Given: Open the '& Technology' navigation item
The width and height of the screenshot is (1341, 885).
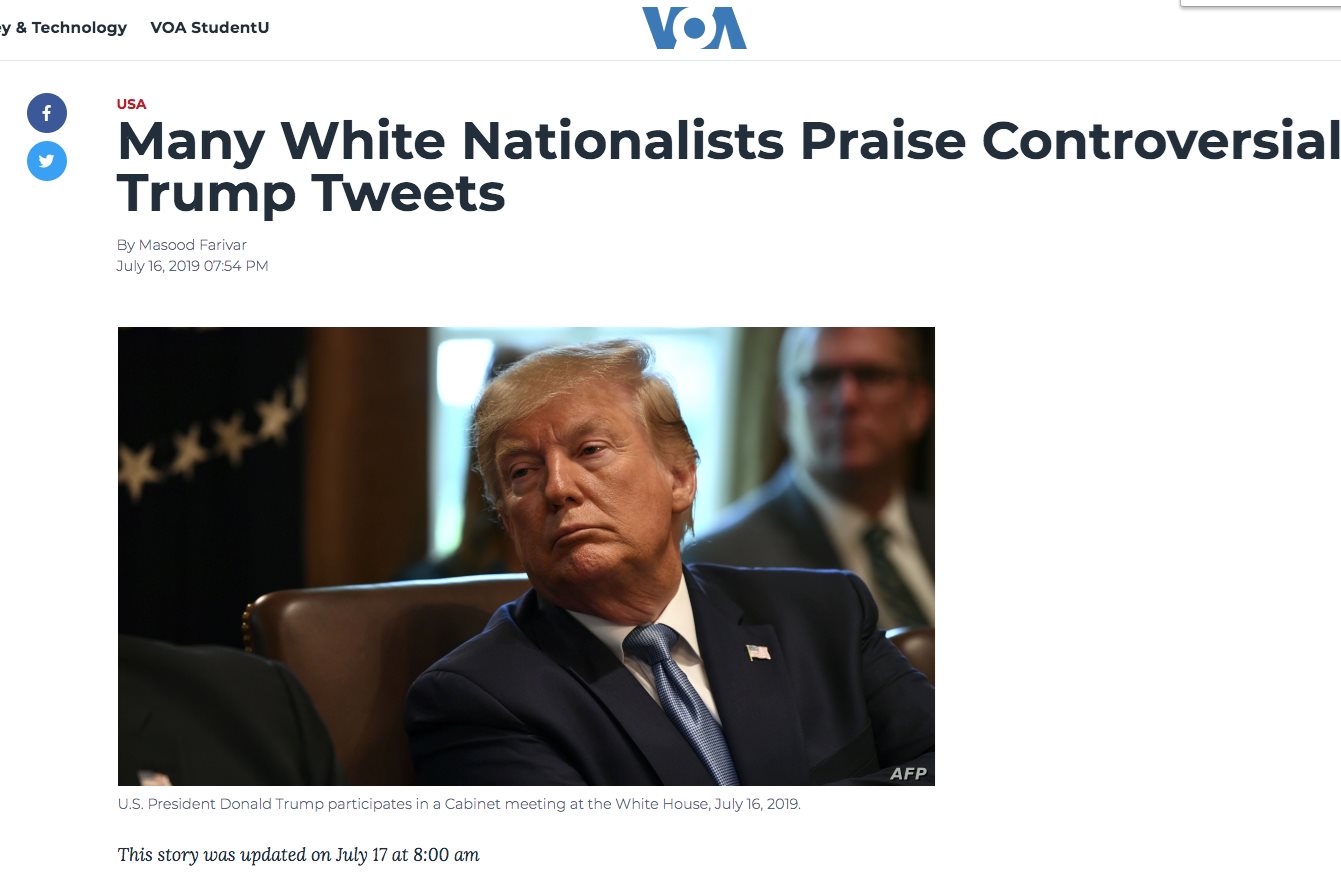Looking at the screenshot, I should [x=64, y=27].
